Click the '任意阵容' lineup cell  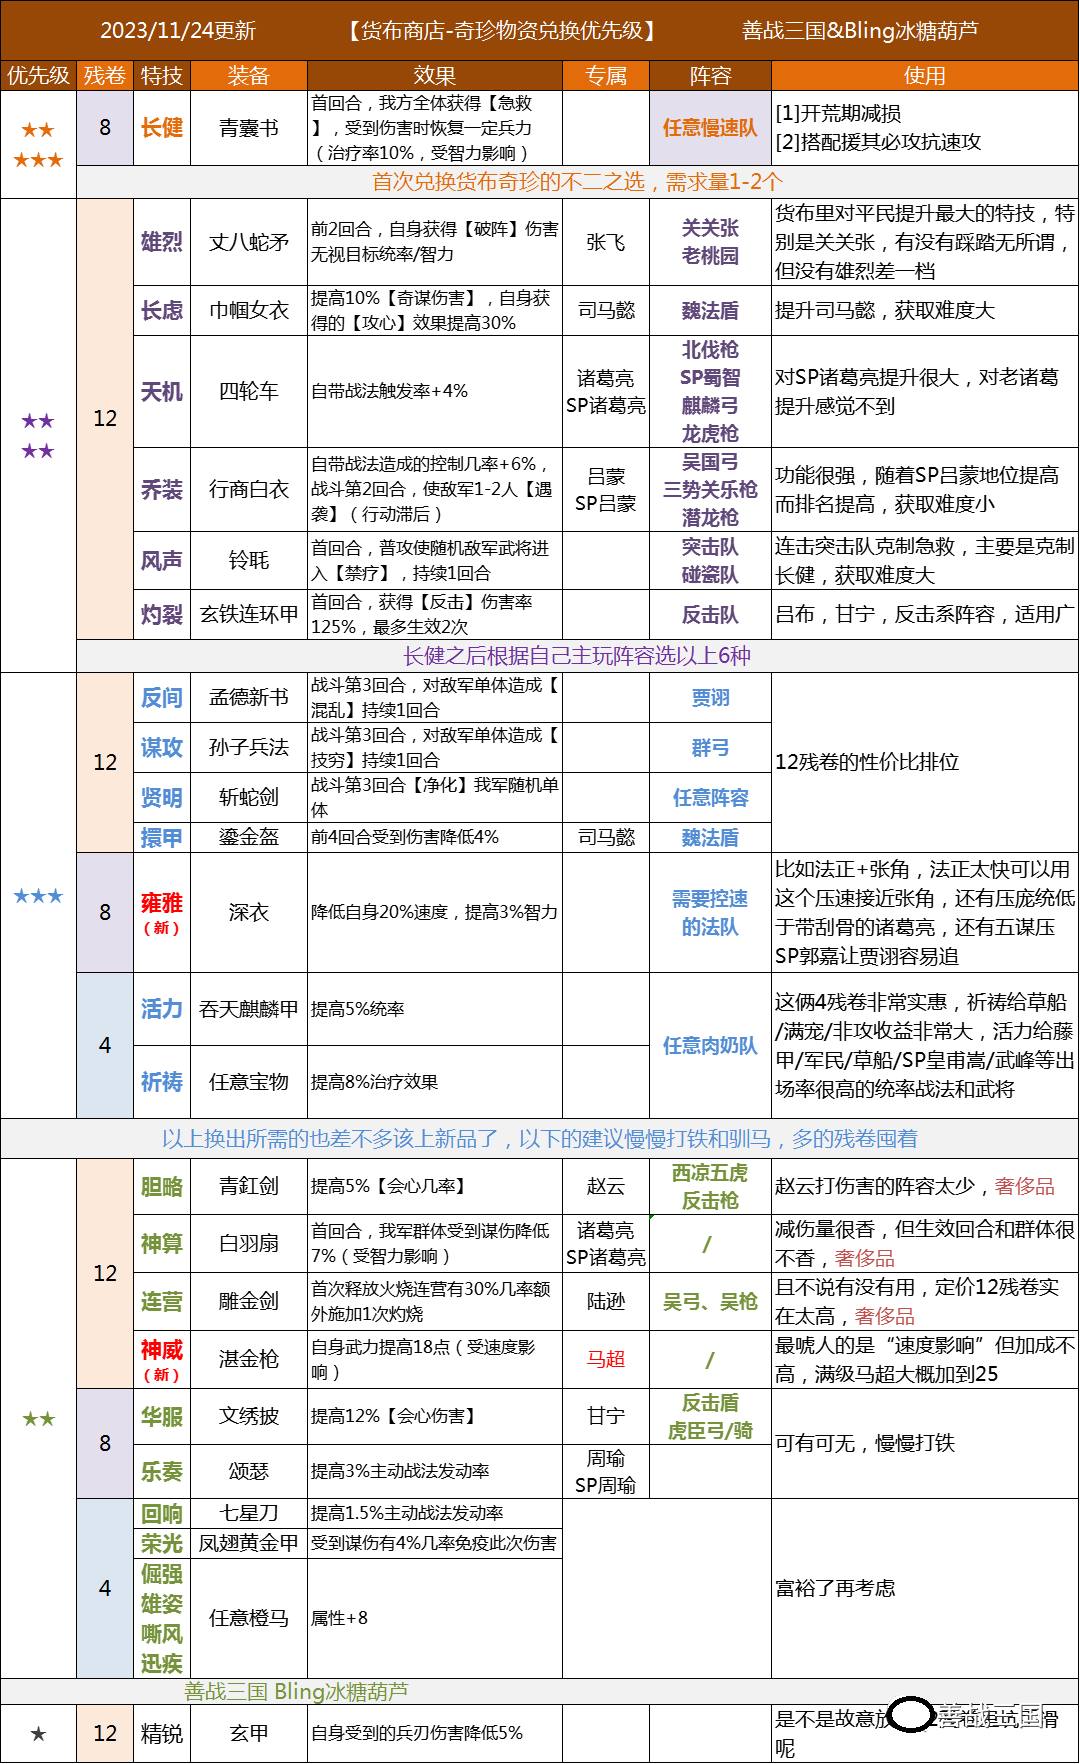711,798
